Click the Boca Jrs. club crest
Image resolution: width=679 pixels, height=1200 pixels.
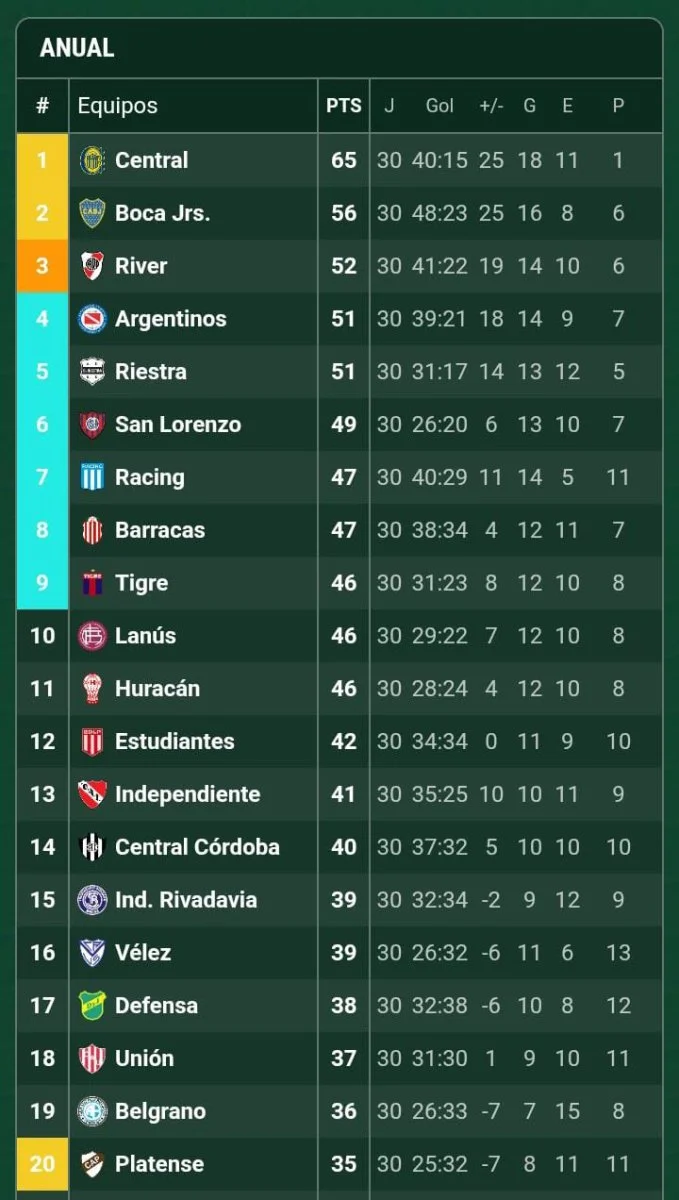click(x=92, y=213)
